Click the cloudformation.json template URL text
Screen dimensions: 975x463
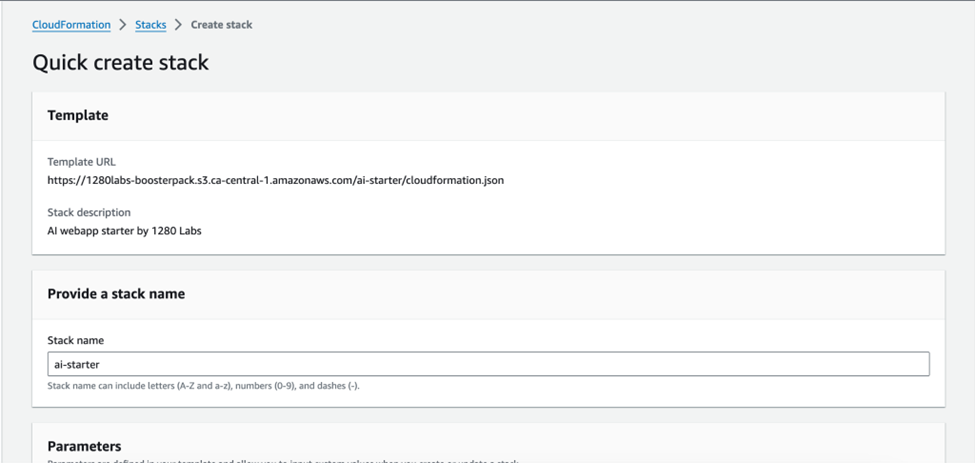pyautogui.click(x=275, y=181)
